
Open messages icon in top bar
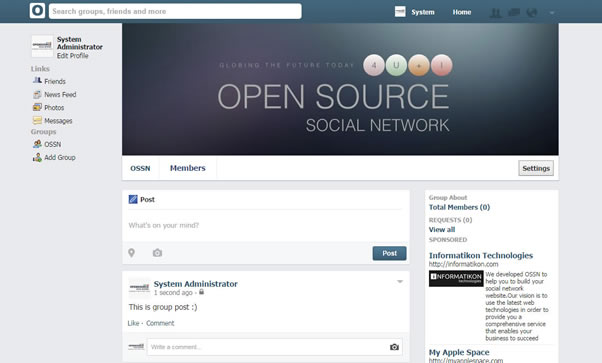[514, 13]
